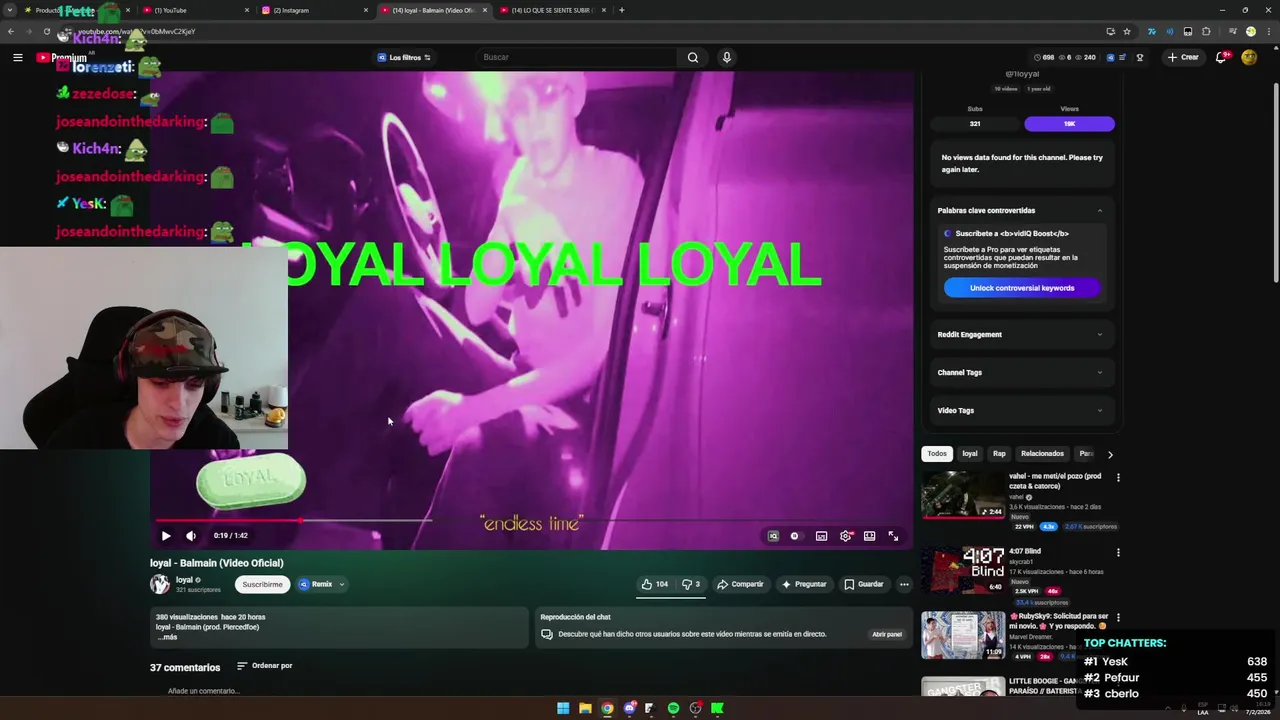Click the Añade un comentario field
The image size is (1280, 720).
203,691
